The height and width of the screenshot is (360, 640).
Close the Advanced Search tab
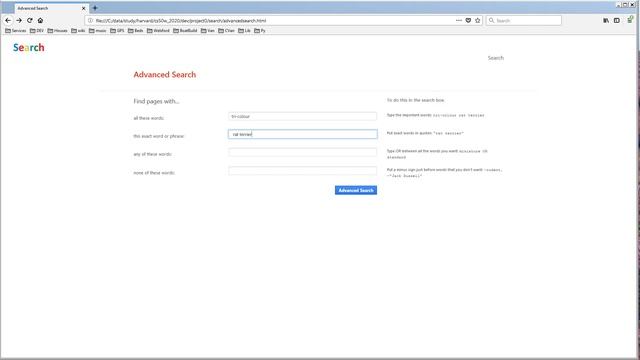tap(84, 8)
